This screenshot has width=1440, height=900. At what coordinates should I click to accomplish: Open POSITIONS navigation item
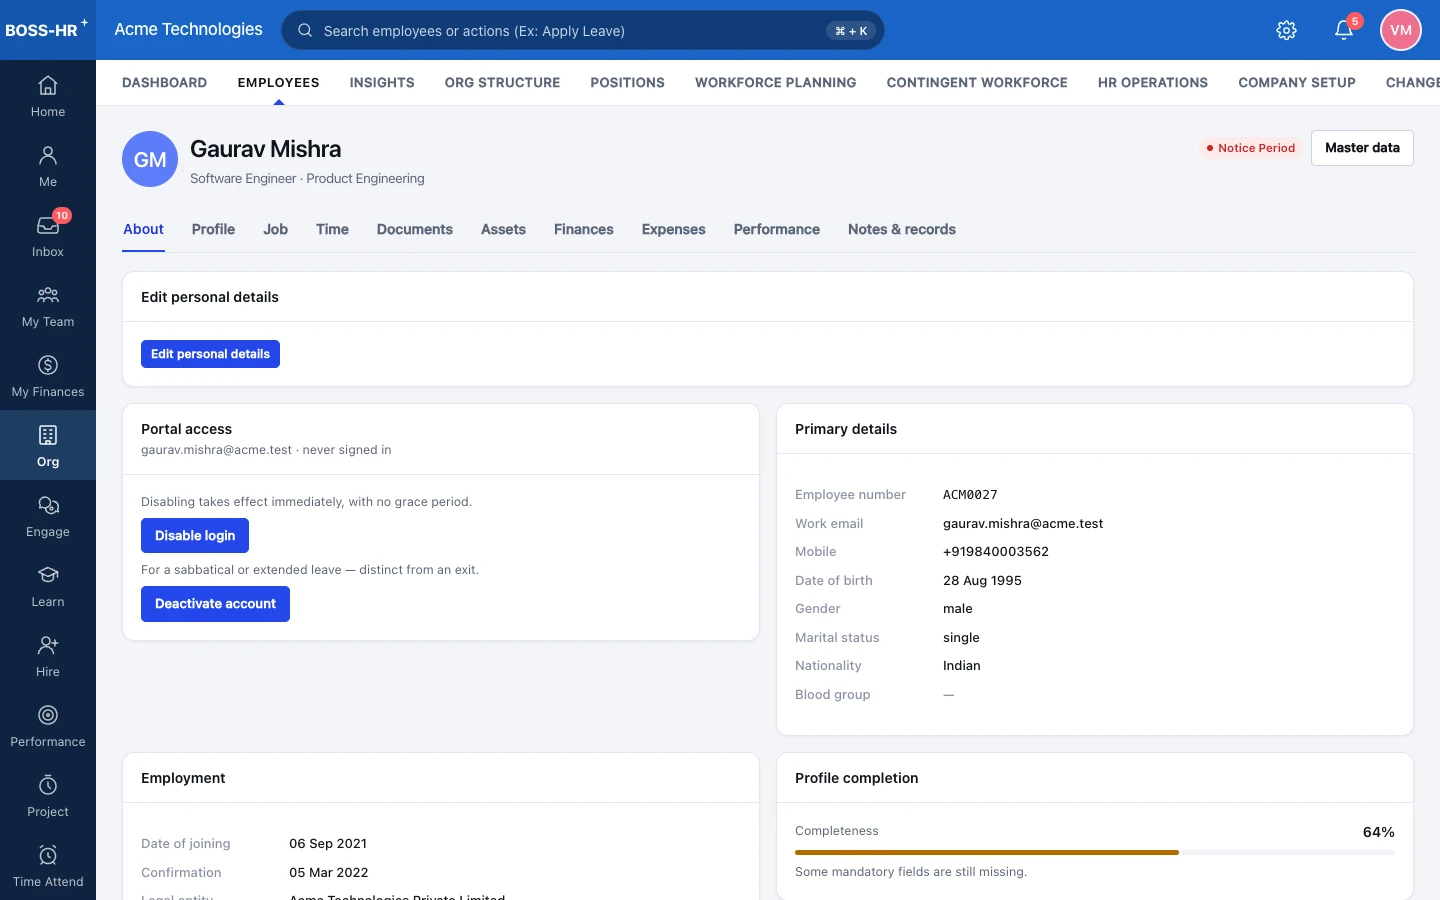627,83
